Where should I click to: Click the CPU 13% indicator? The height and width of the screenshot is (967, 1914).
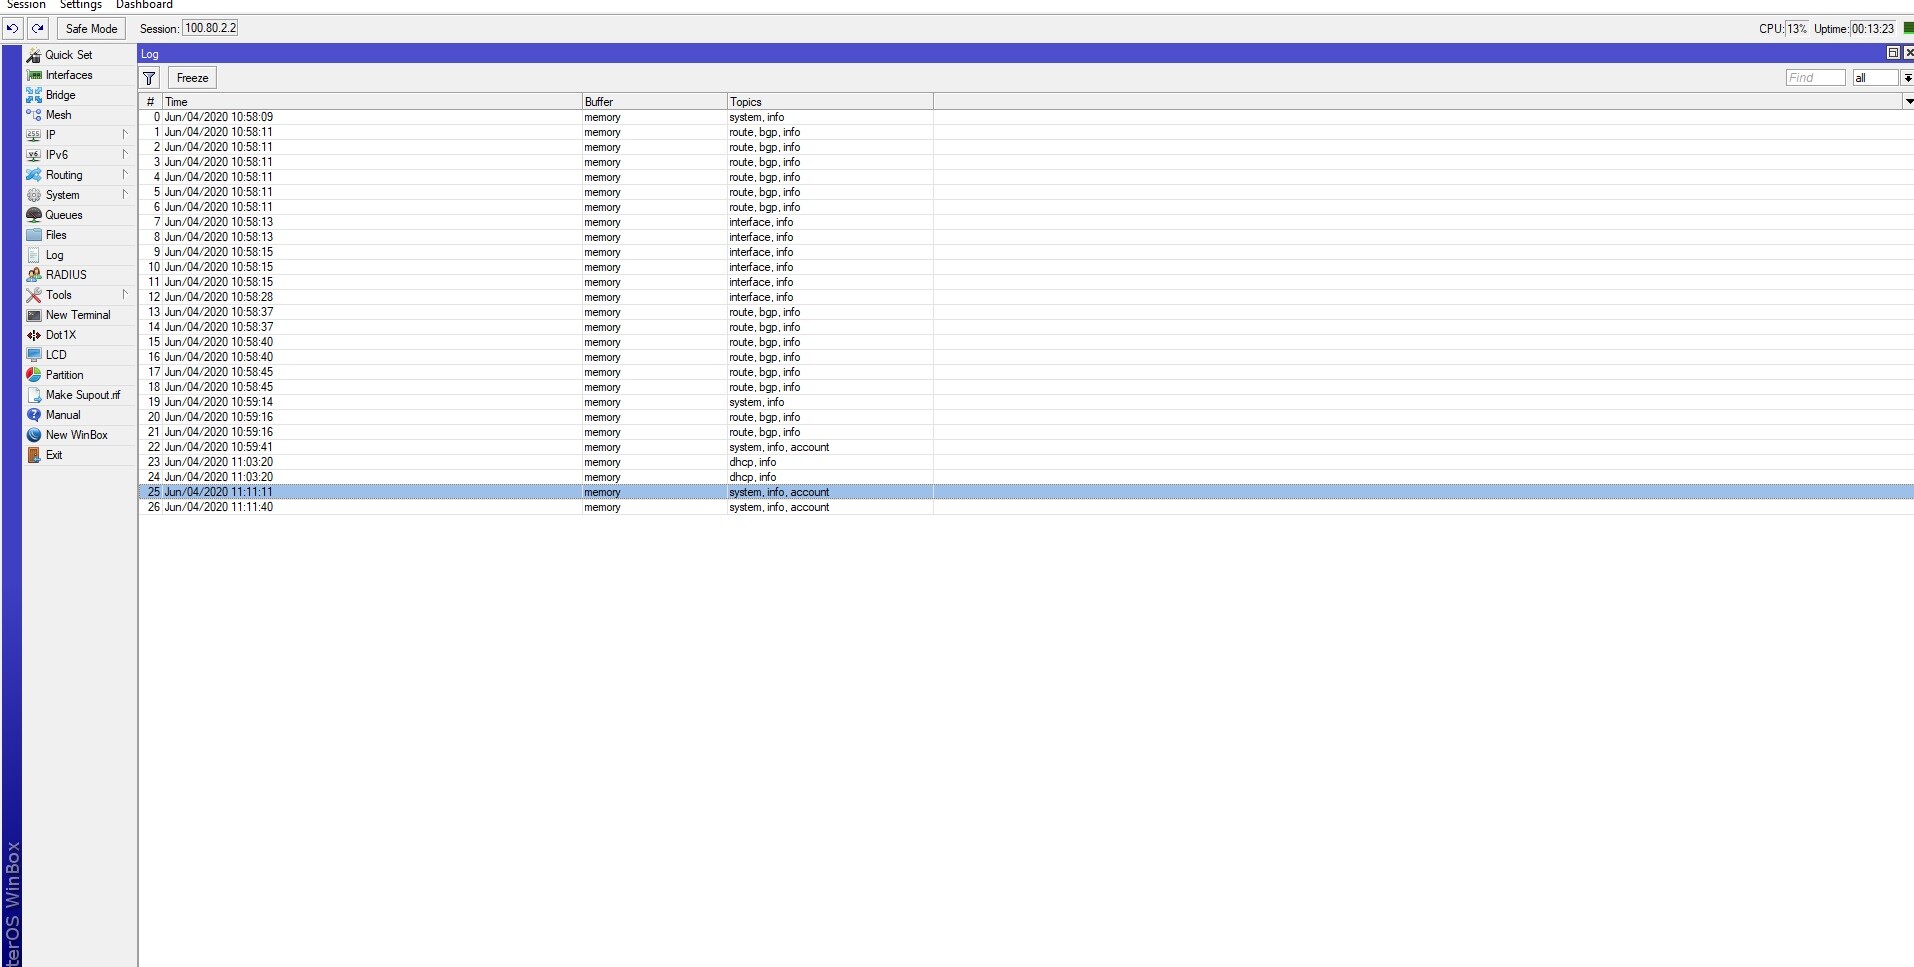1796,29
